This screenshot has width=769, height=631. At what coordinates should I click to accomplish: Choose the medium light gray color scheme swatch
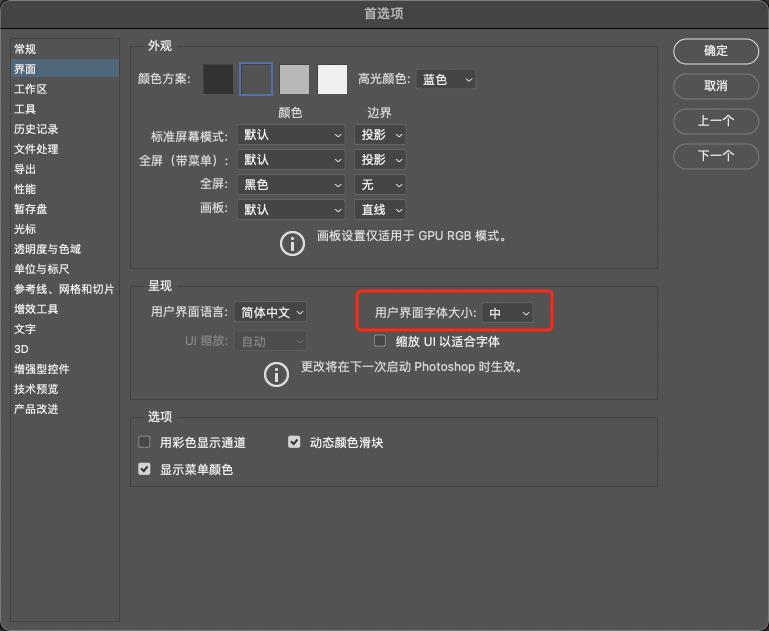pyautogui.click(x=294, y=79)
